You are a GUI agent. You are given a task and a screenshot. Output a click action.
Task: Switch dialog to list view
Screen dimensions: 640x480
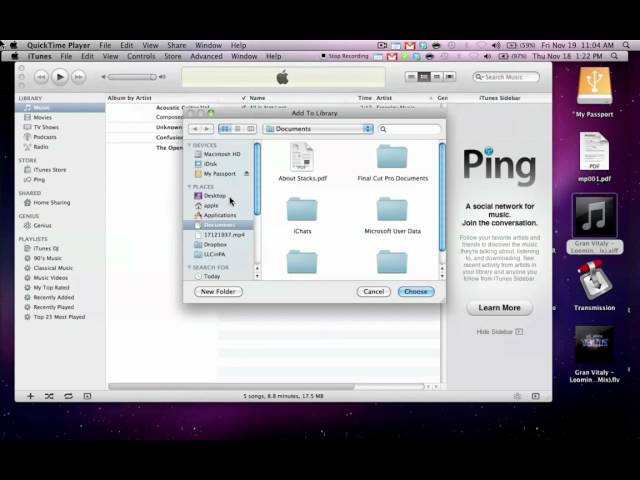[238, 129]
